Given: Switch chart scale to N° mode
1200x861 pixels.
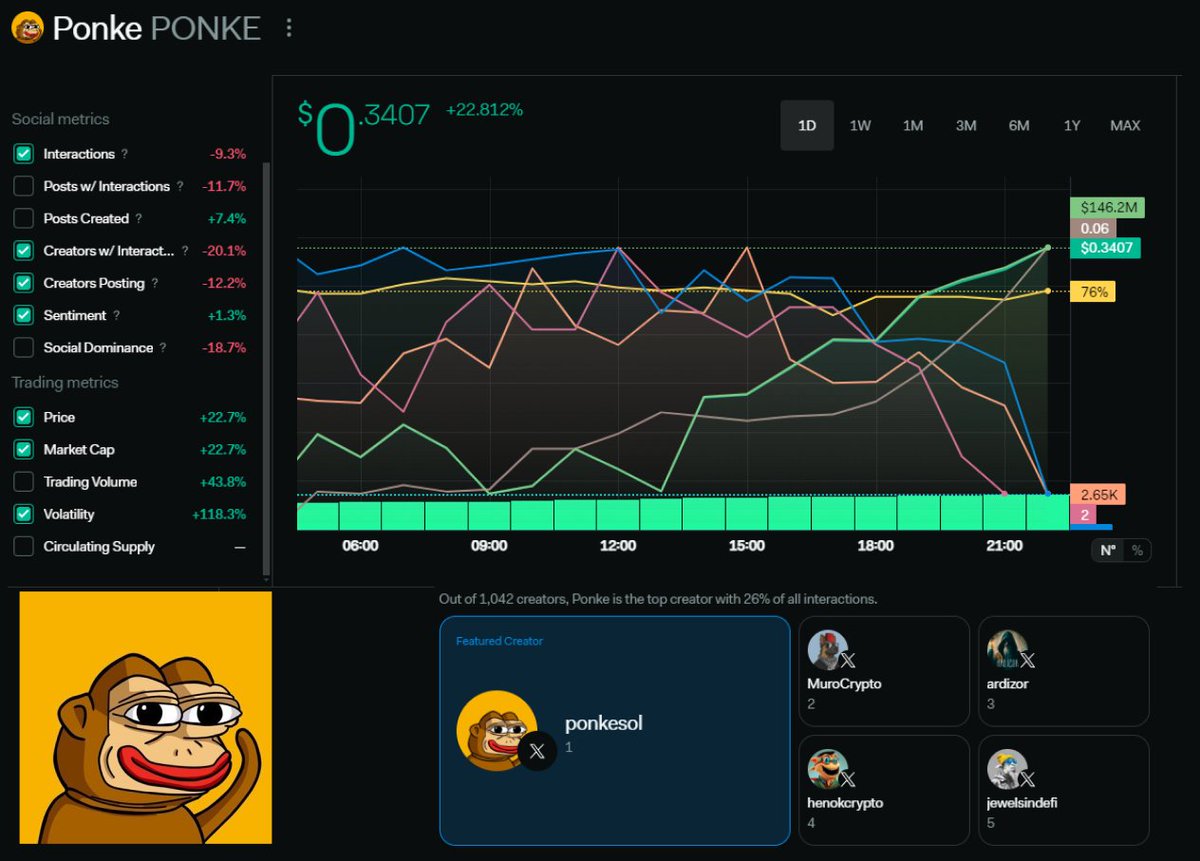Looking at the screenshot, I should 1108,550.
